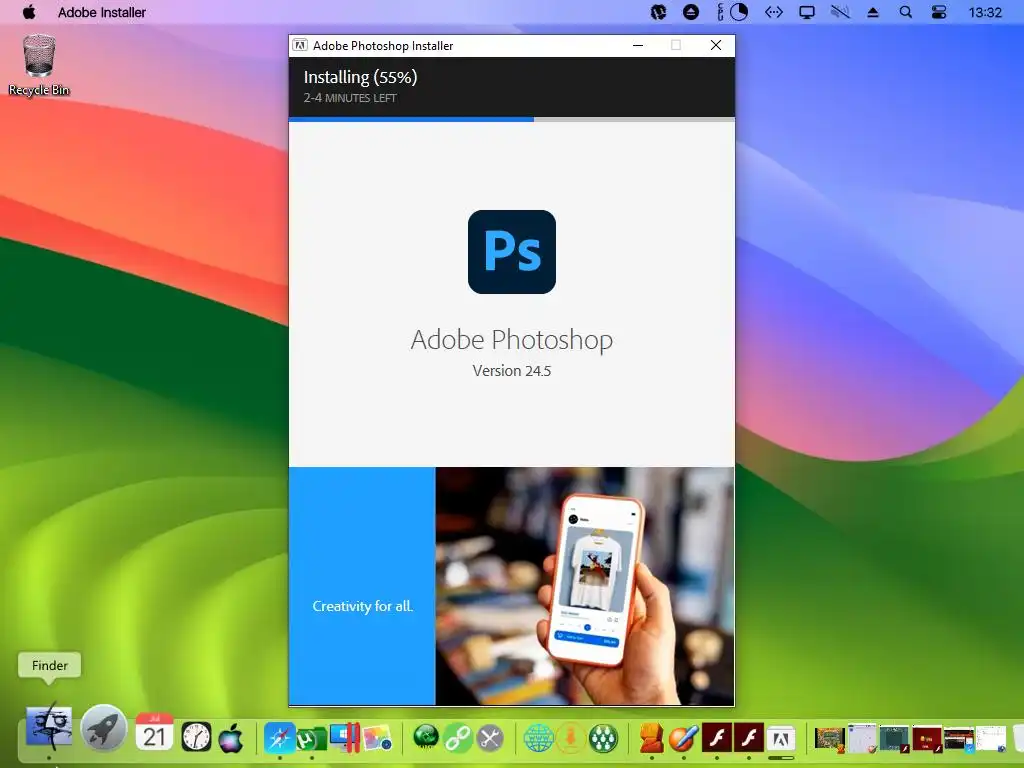
Task: Click the Photoshop Ps logo
Action: [x=512, y=251]
